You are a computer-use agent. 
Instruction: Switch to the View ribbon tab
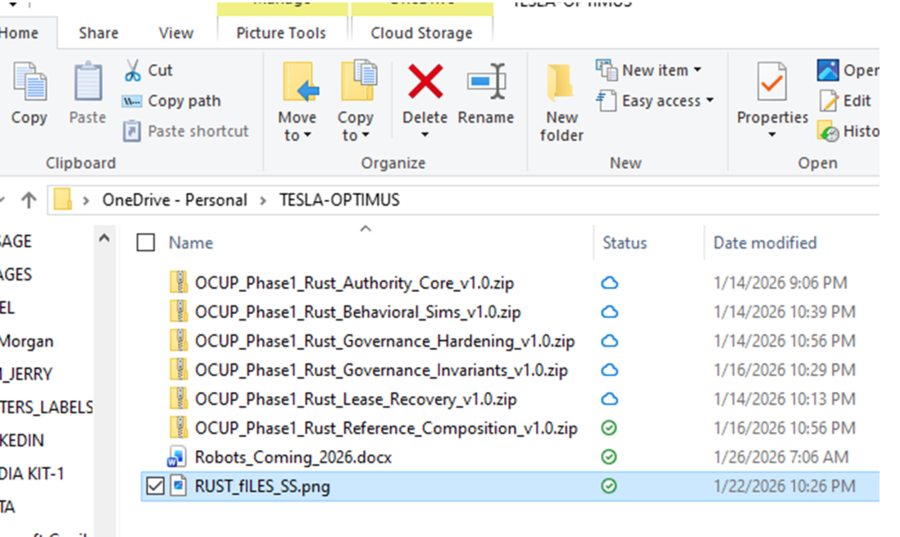pyautogui.click(x=176, y=33)
